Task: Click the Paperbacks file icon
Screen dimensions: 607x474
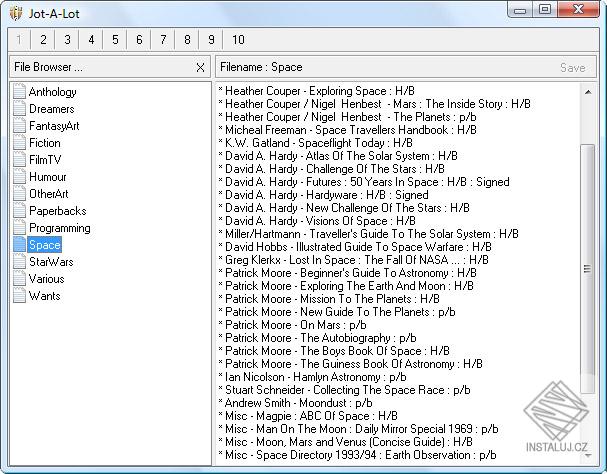Action: coord(19,211)
